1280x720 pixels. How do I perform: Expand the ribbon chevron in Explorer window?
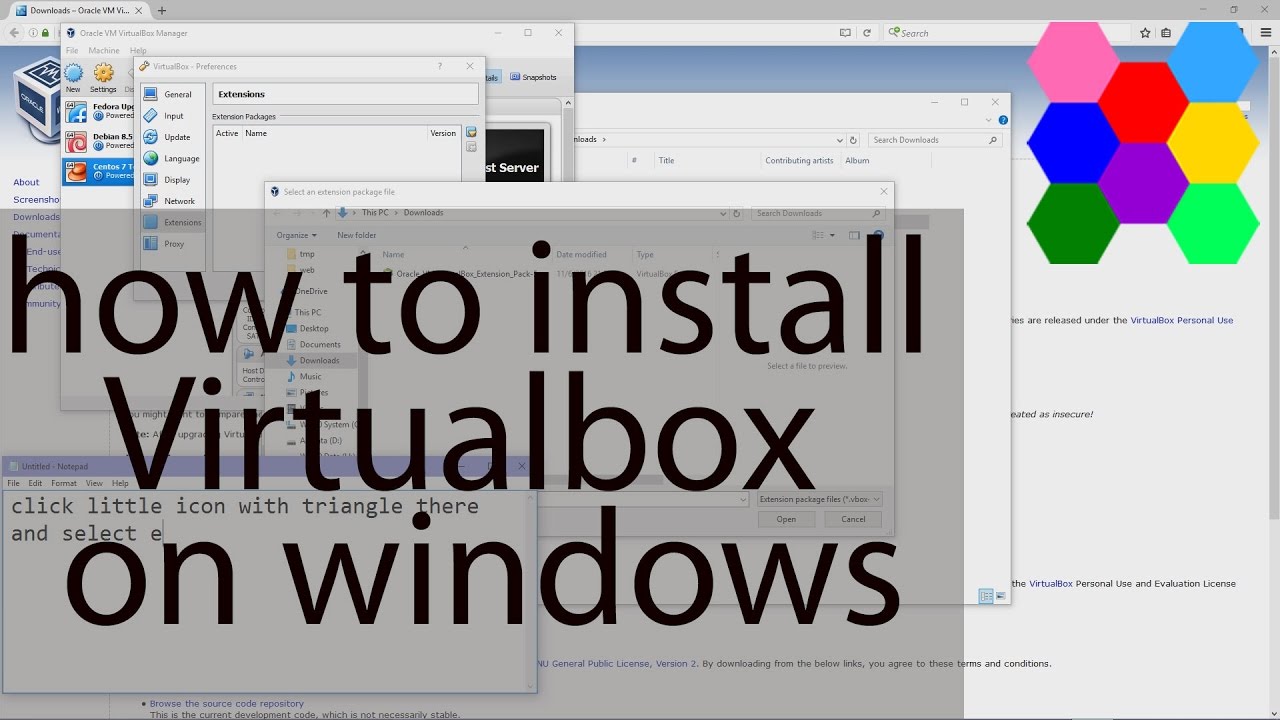click(990, 120)
